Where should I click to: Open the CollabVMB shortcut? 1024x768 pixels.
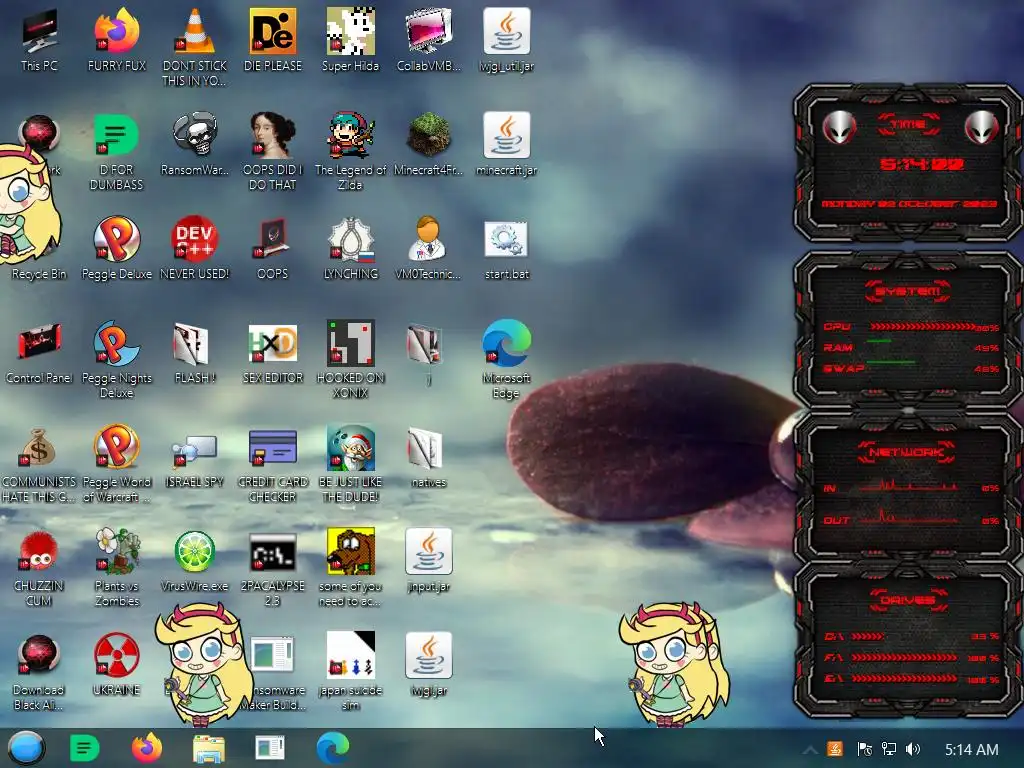click(x=428, y=40)
